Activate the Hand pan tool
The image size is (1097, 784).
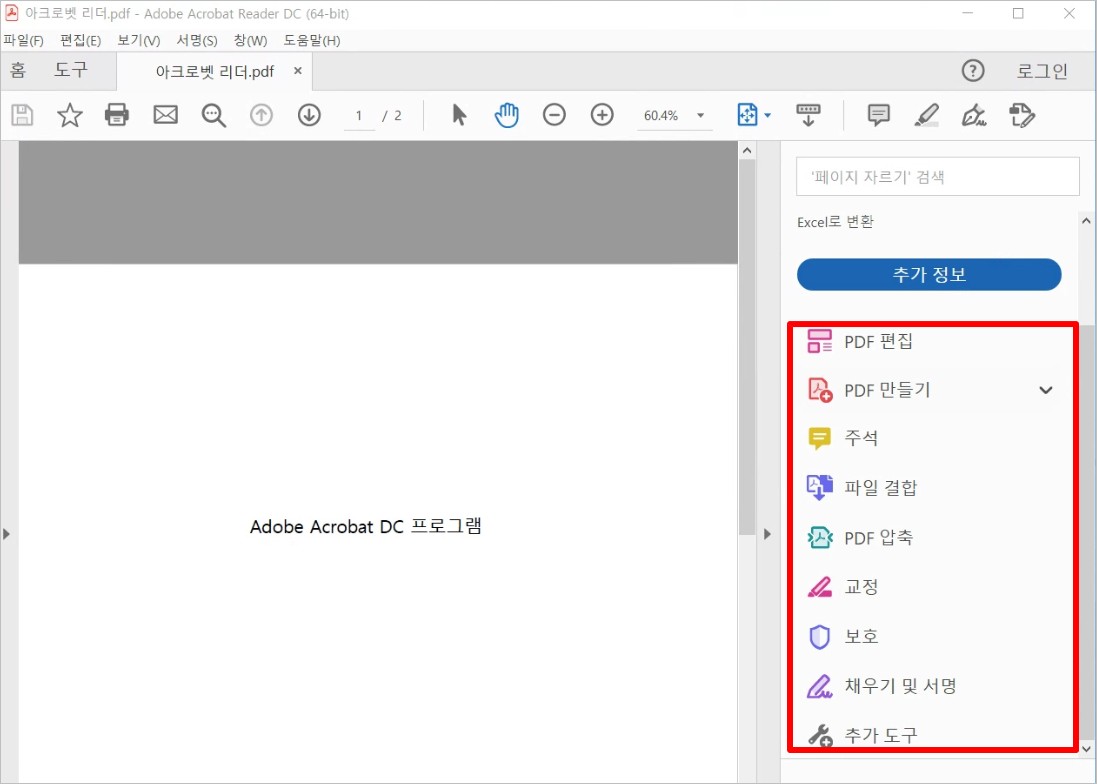point(507,115)
